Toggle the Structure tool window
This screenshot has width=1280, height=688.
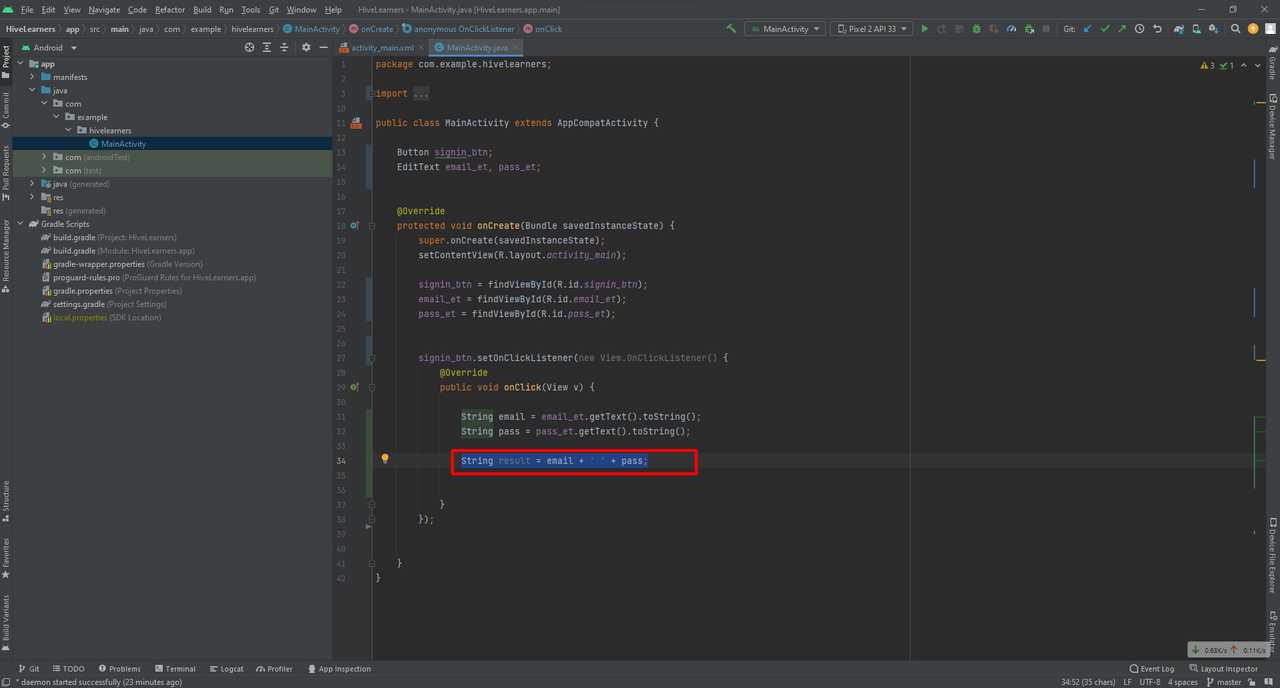6,501
